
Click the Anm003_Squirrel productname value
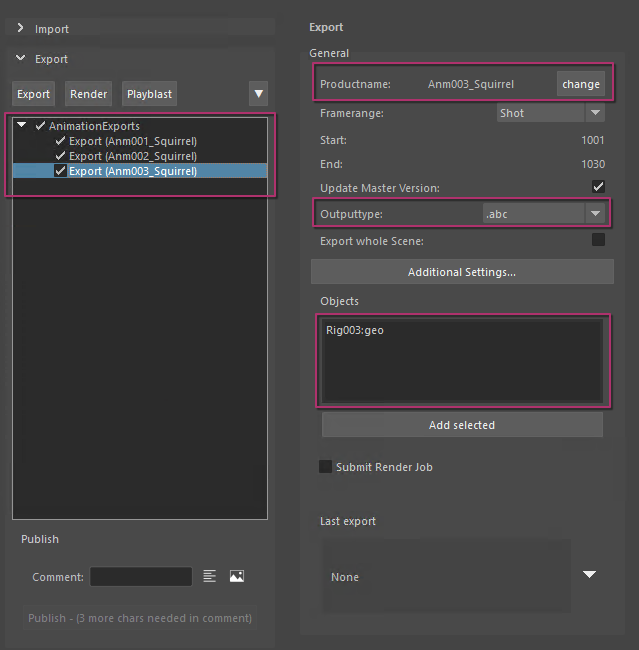tap(471, 84)
